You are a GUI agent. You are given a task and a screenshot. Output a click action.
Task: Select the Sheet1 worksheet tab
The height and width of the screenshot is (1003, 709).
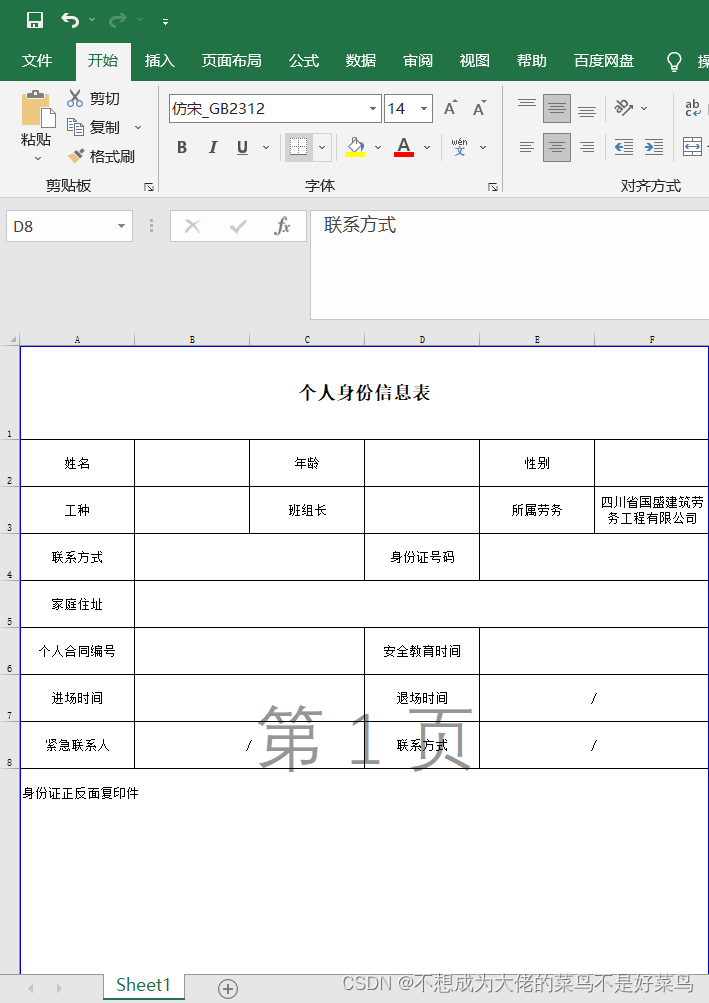coord(144,985)
